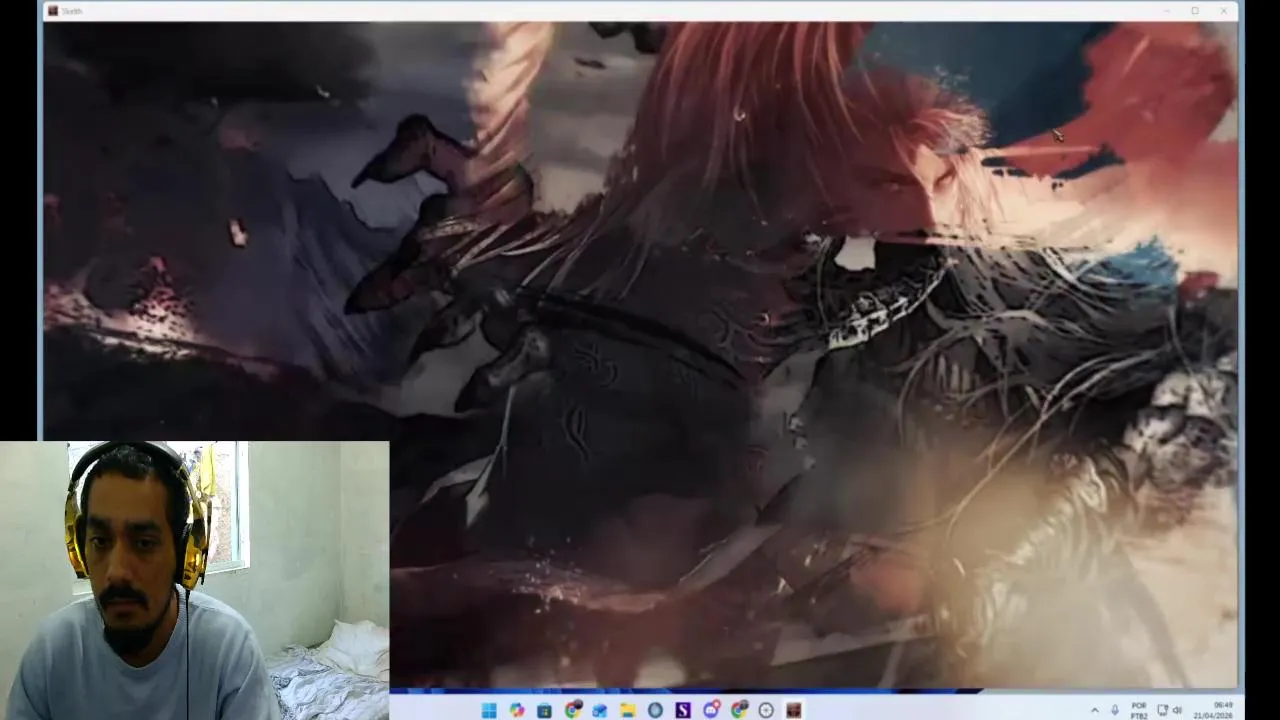Show hidden system tray icons chevron
This screenshot has height=720, width=1280.
(x=1094, y=710)
